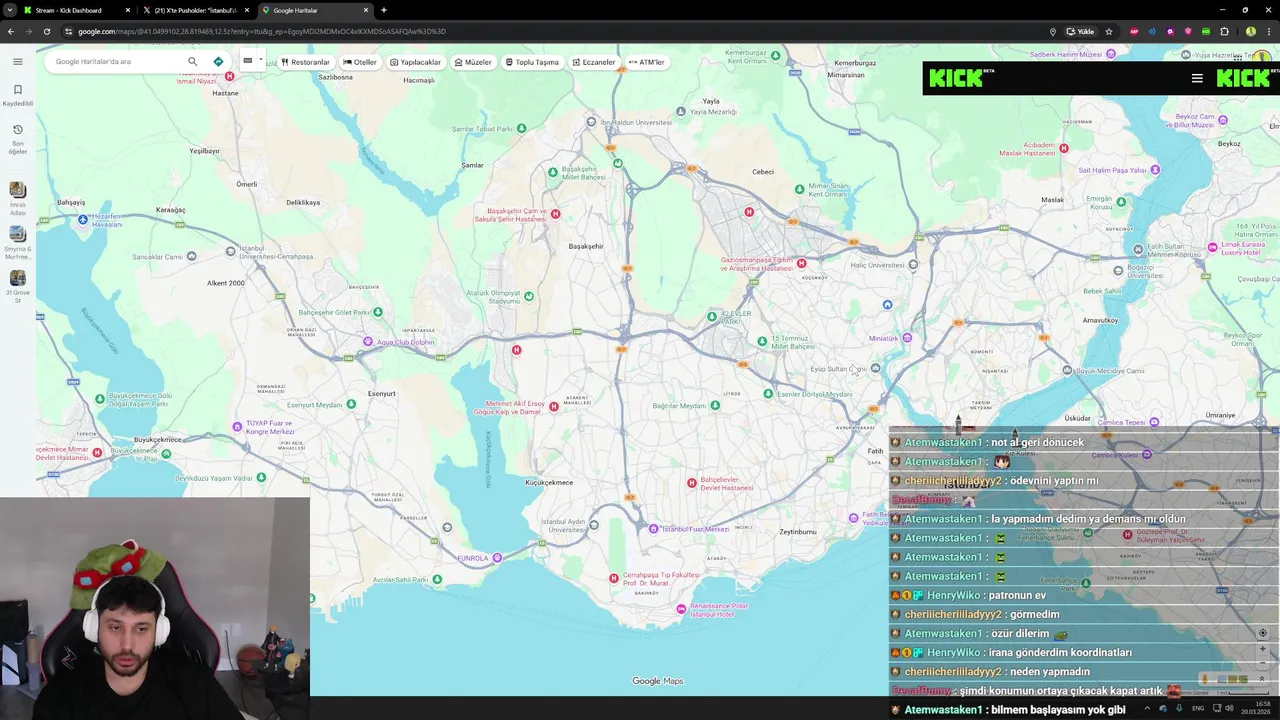
Task: Click the microphone icon in system tray
Action: [1178, 708]
